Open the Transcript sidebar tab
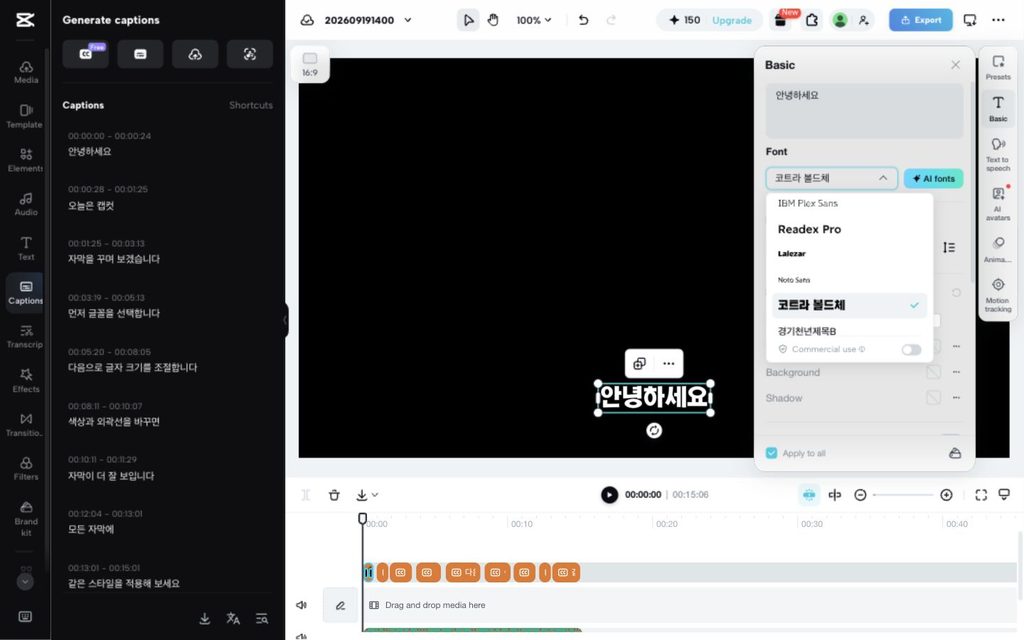This screenshot has height=640, width=1024. pyautogui.click(x=25, y=336)
